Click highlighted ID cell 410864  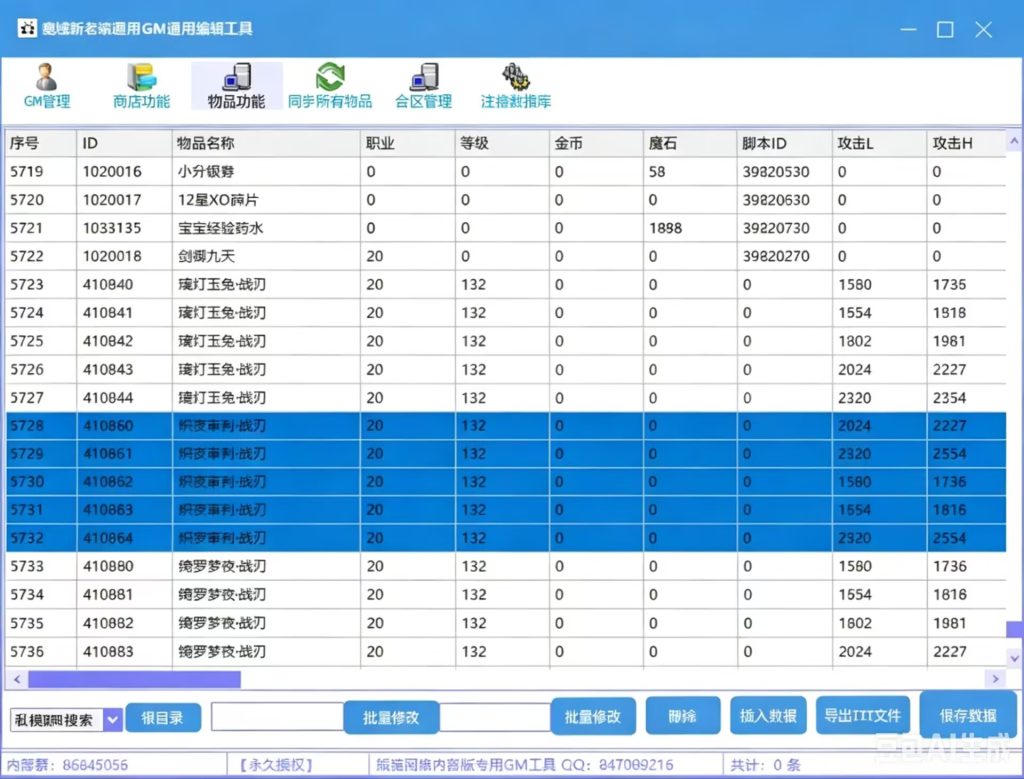(124, 538)
